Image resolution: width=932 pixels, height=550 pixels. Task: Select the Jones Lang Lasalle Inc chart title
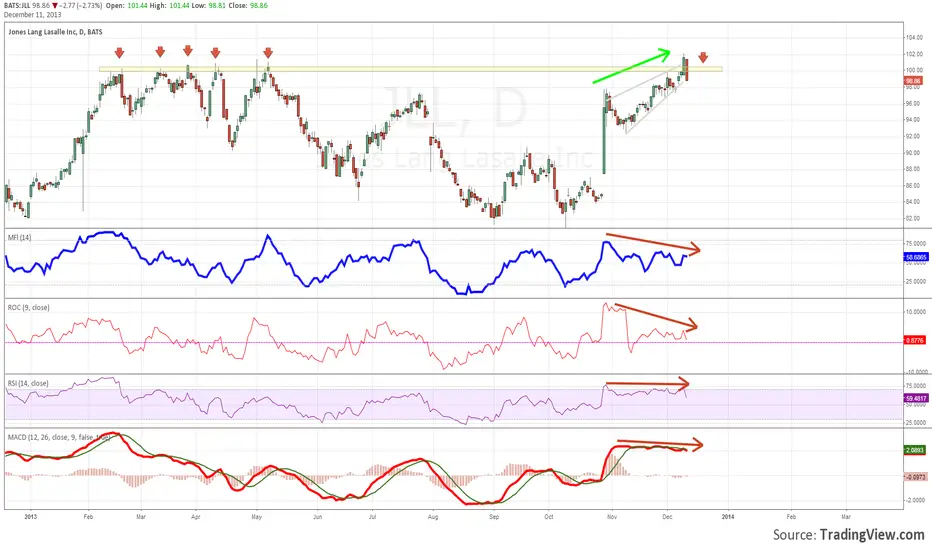(x=55, y=32)
